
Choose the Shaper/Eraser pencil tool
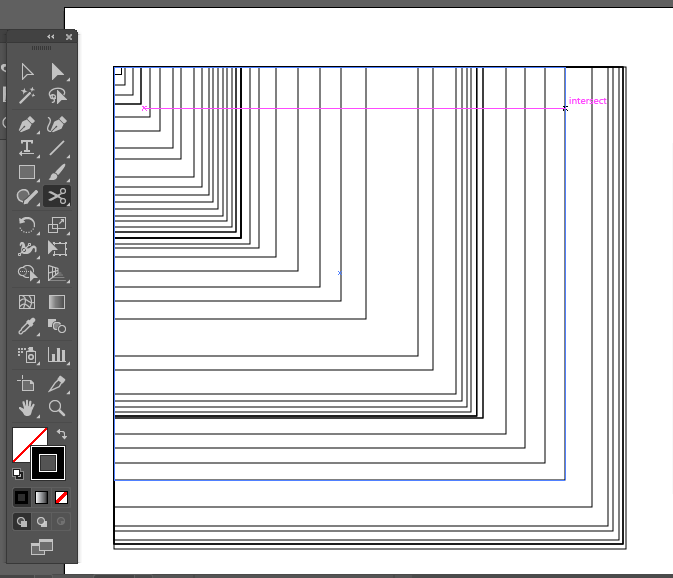(27, 197)
